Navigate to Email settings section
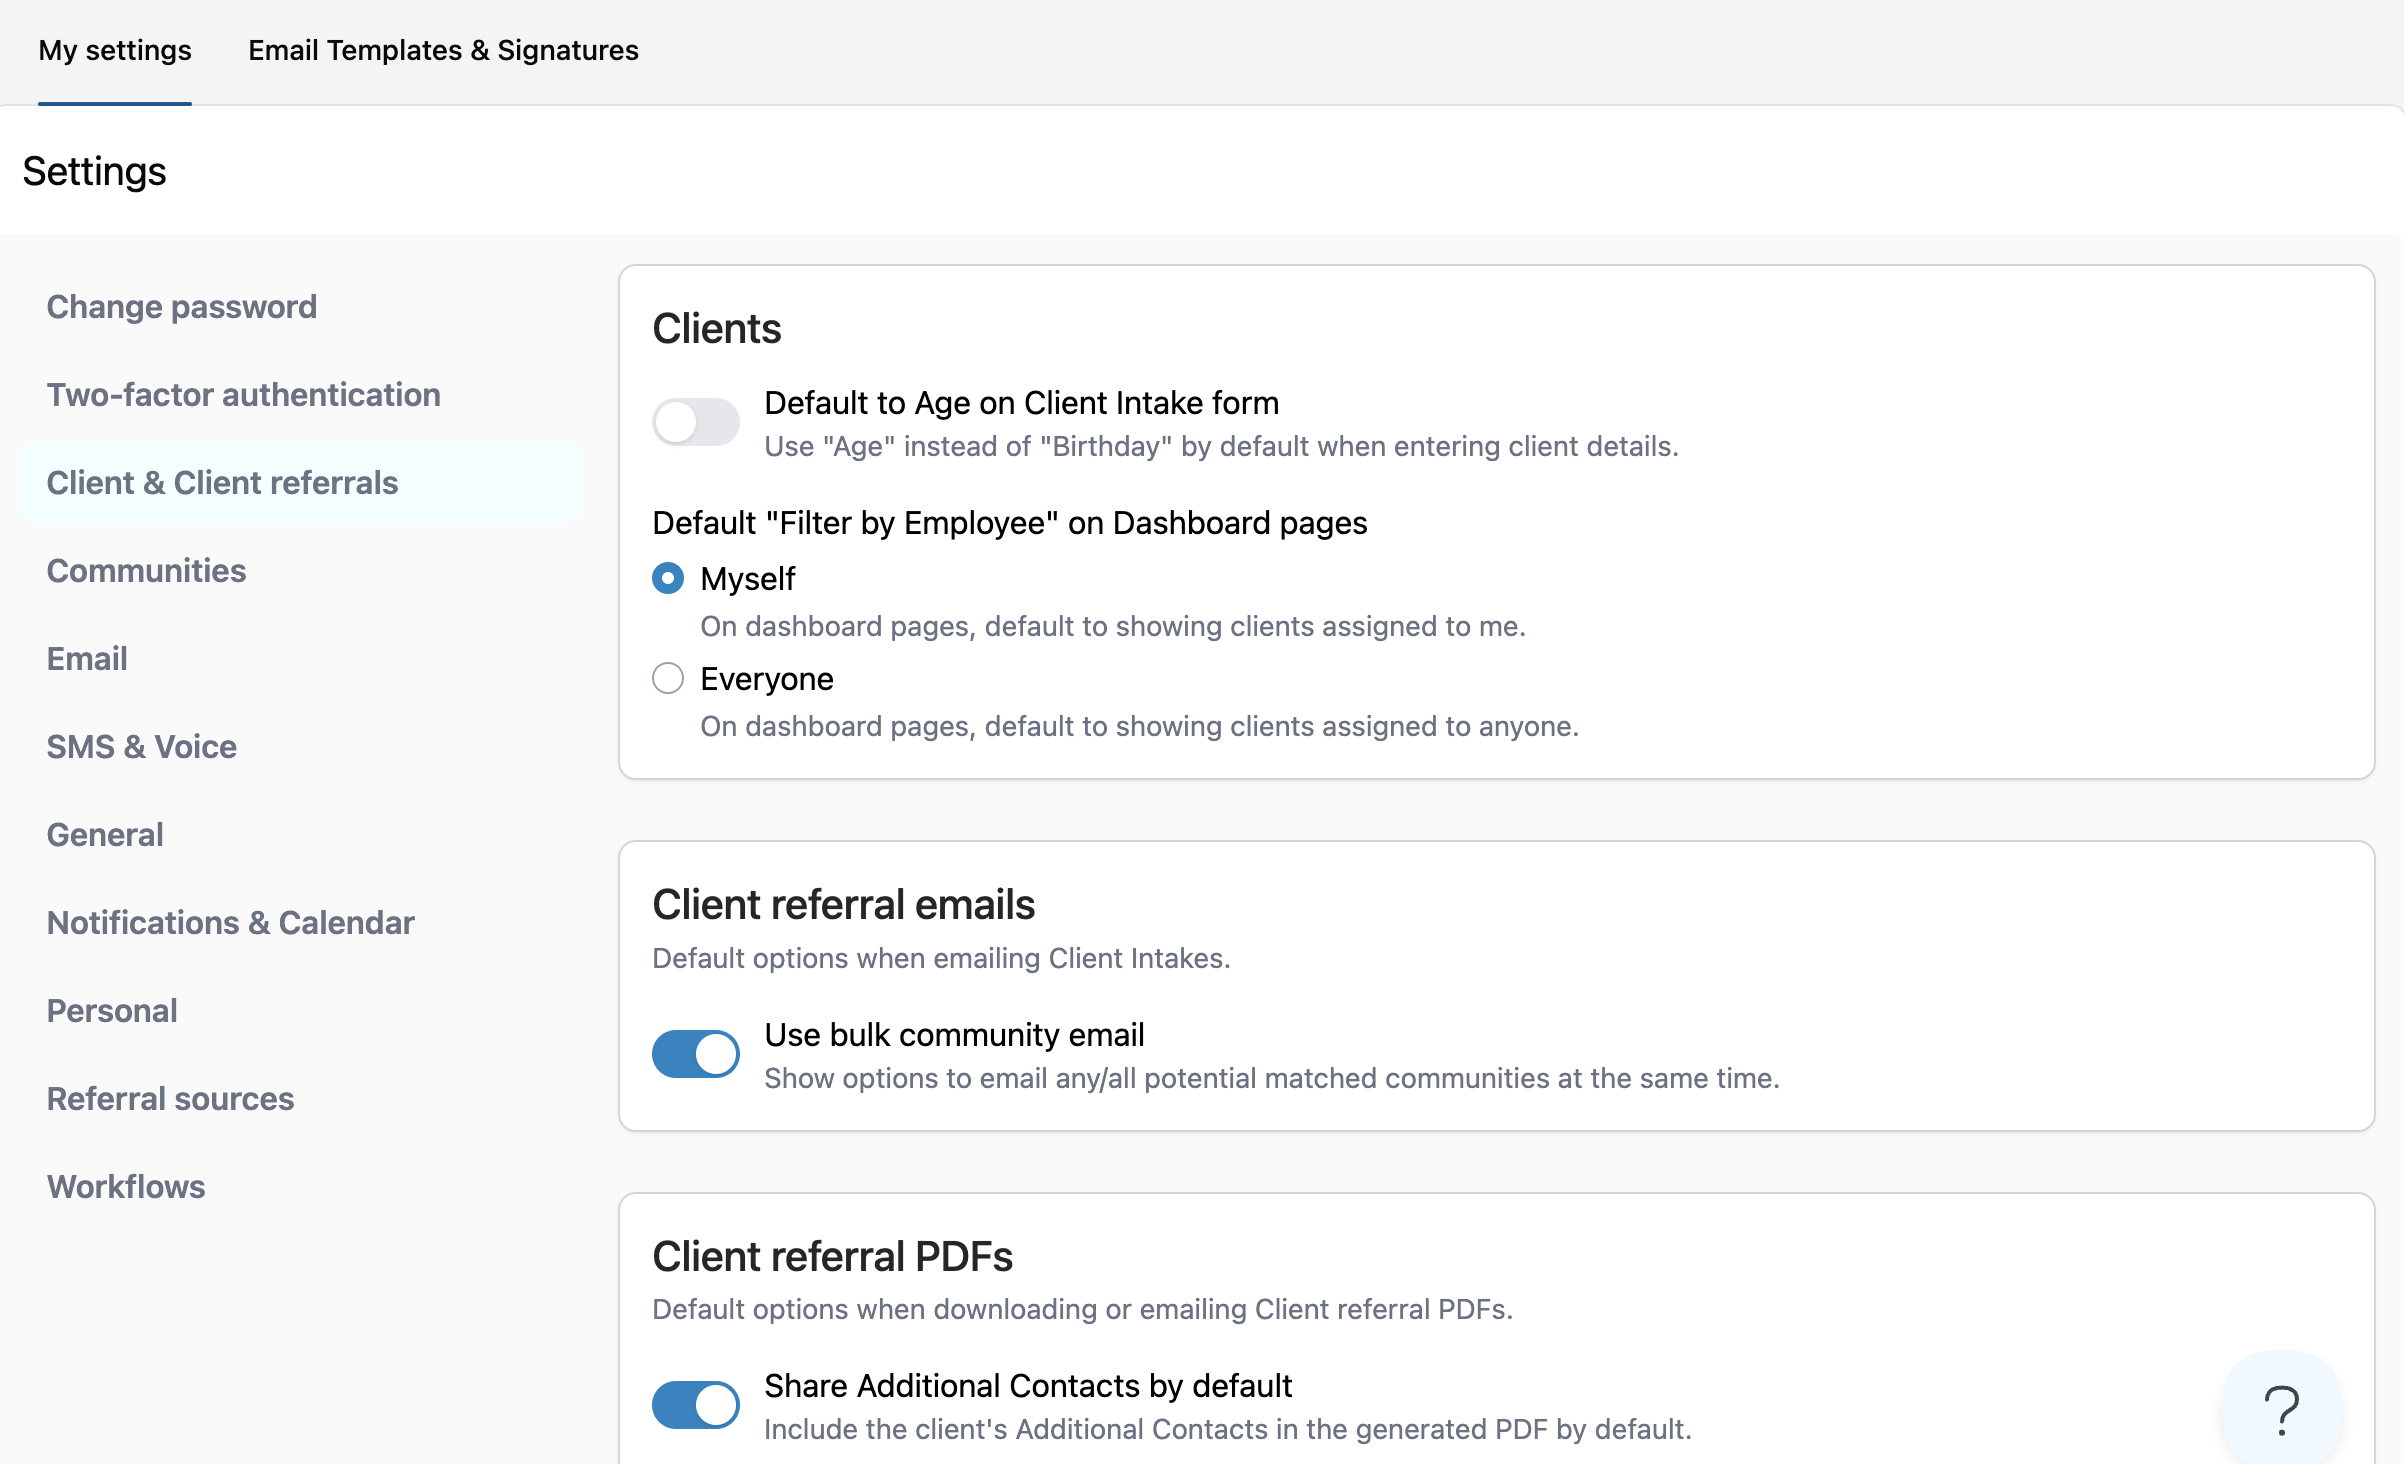Screen dimensions: 2404x1464 tap(87, 658)
